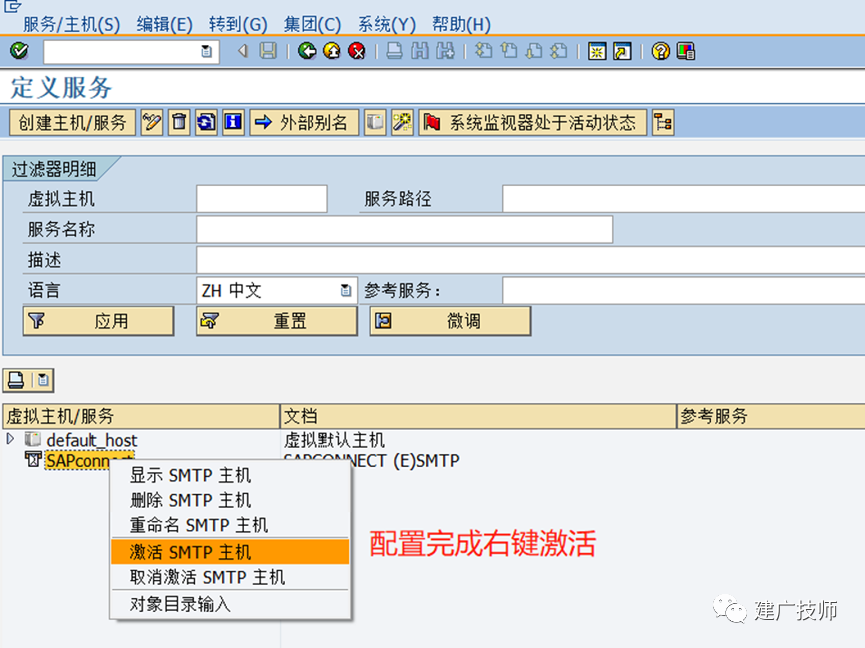Click the 参考服务 input field
The height and width of the screenshot is (648, 865).
[684, 290]
